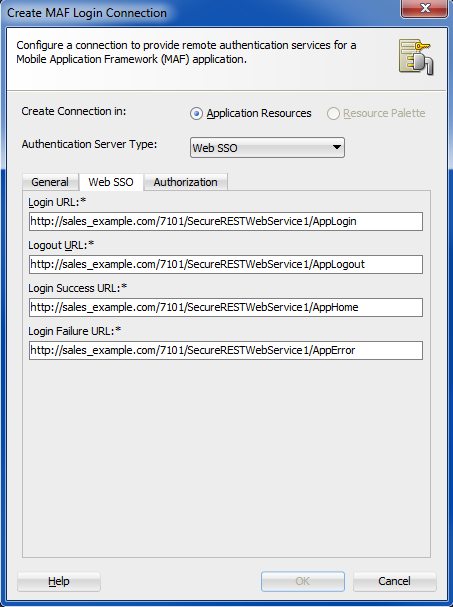Click the login connection key icon
This screenshot has width=453, height=607.
[416, 57]
